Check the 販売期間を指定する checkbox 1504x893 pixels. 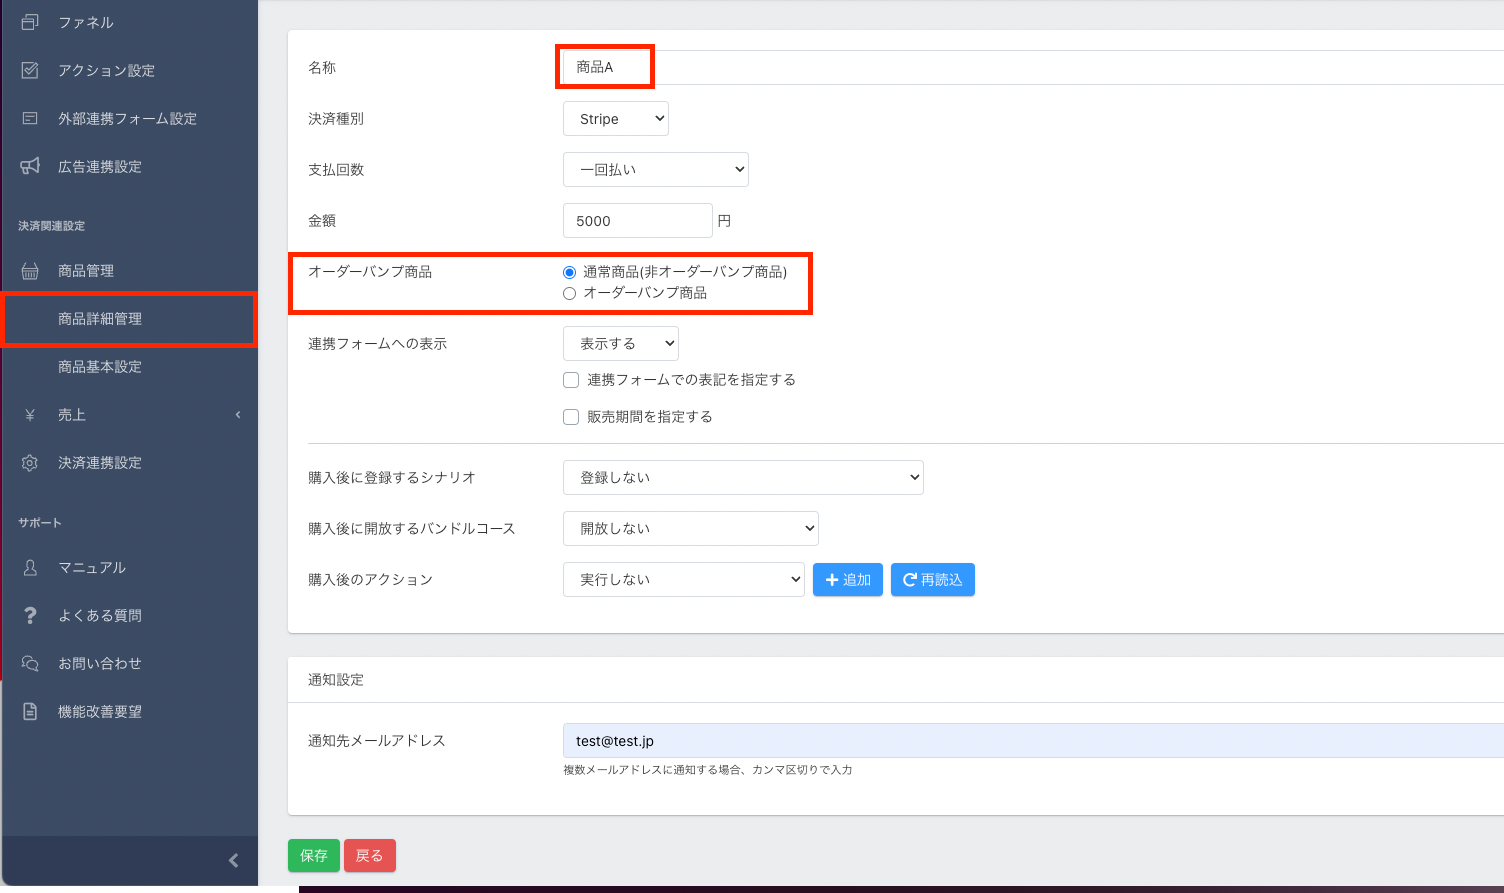tap(571, 417)
